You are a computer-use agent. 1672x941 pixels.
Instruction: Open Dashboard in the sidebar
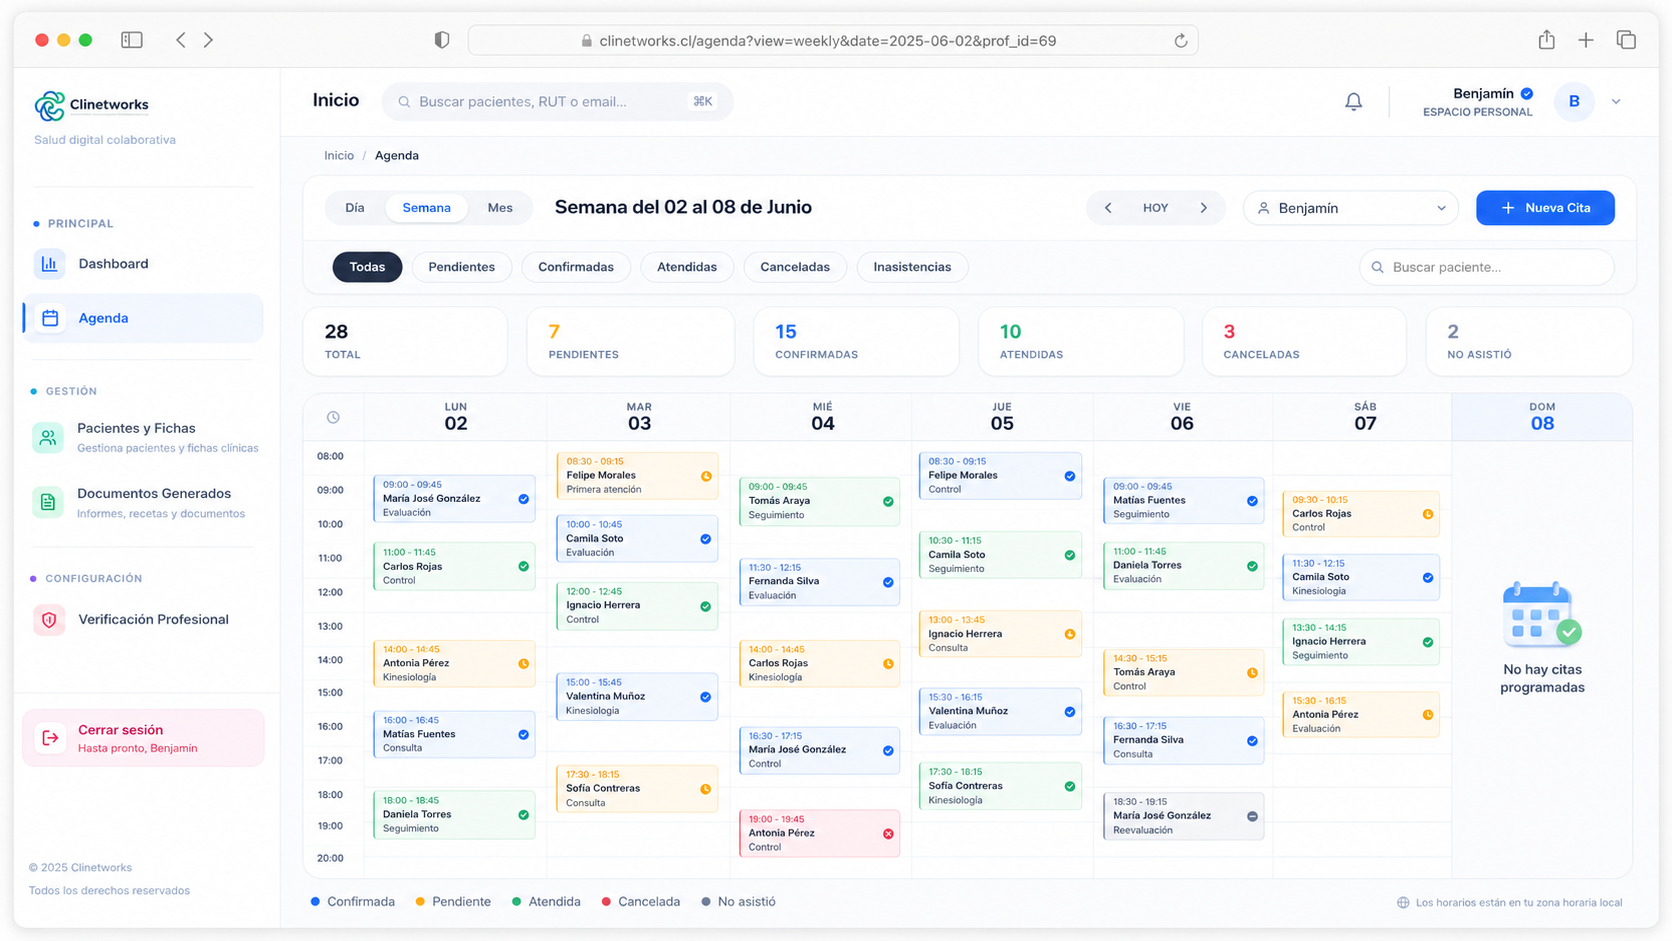tap(143, 264)
